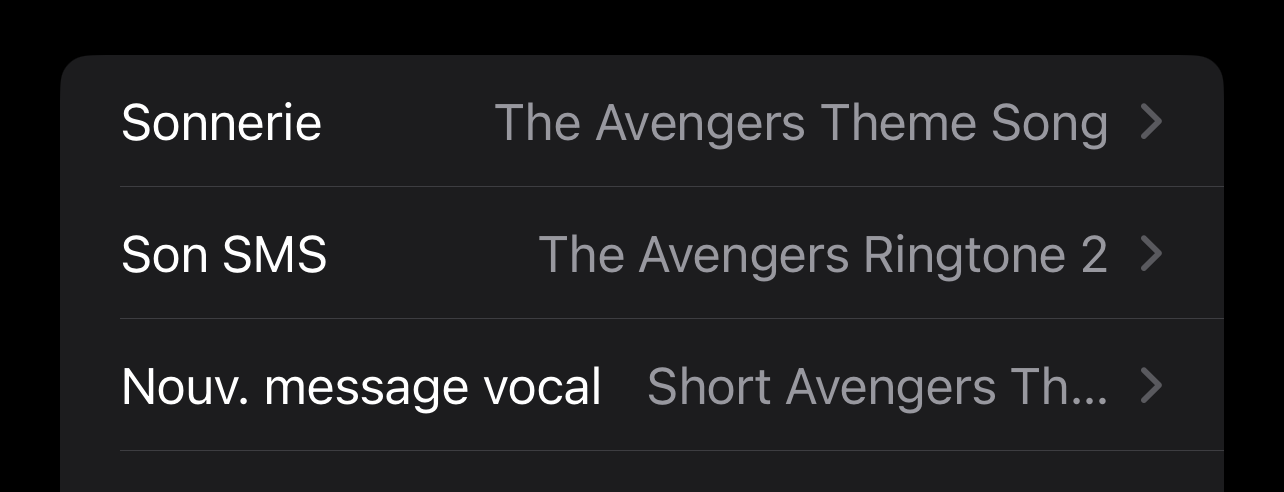The image size is (1284, 492).
Task: Change the new voicemail sound Short Avengers
Action: [x=877, y=386]
